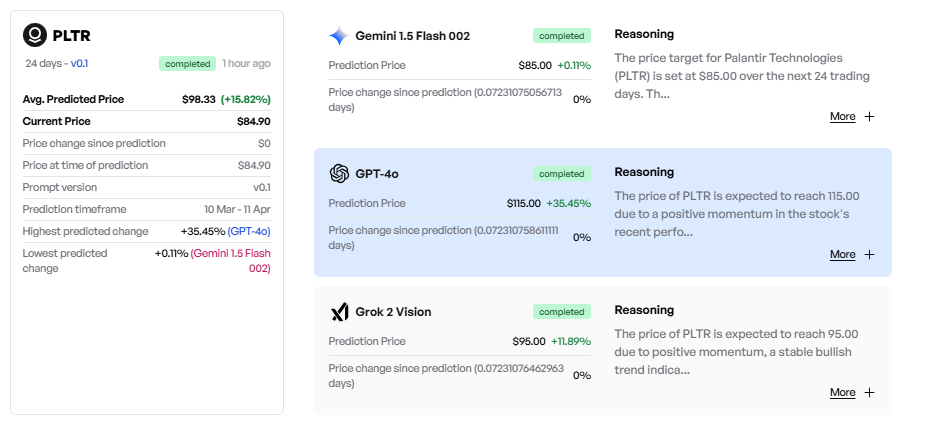Click the OpenAI GPT-4o logo icon
The width and height of the screenshot is (926, 435).
pos(339,174)
